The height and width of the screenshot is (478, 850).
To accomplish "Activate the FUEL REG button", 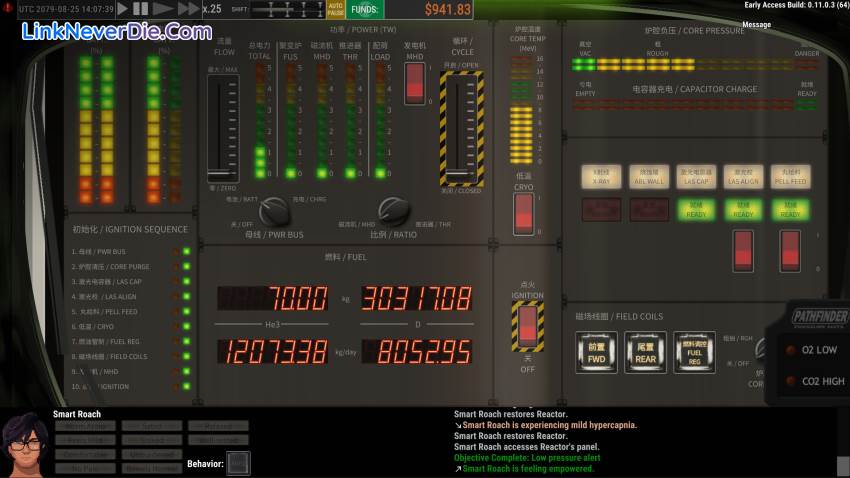I will [x=694, y=352].
